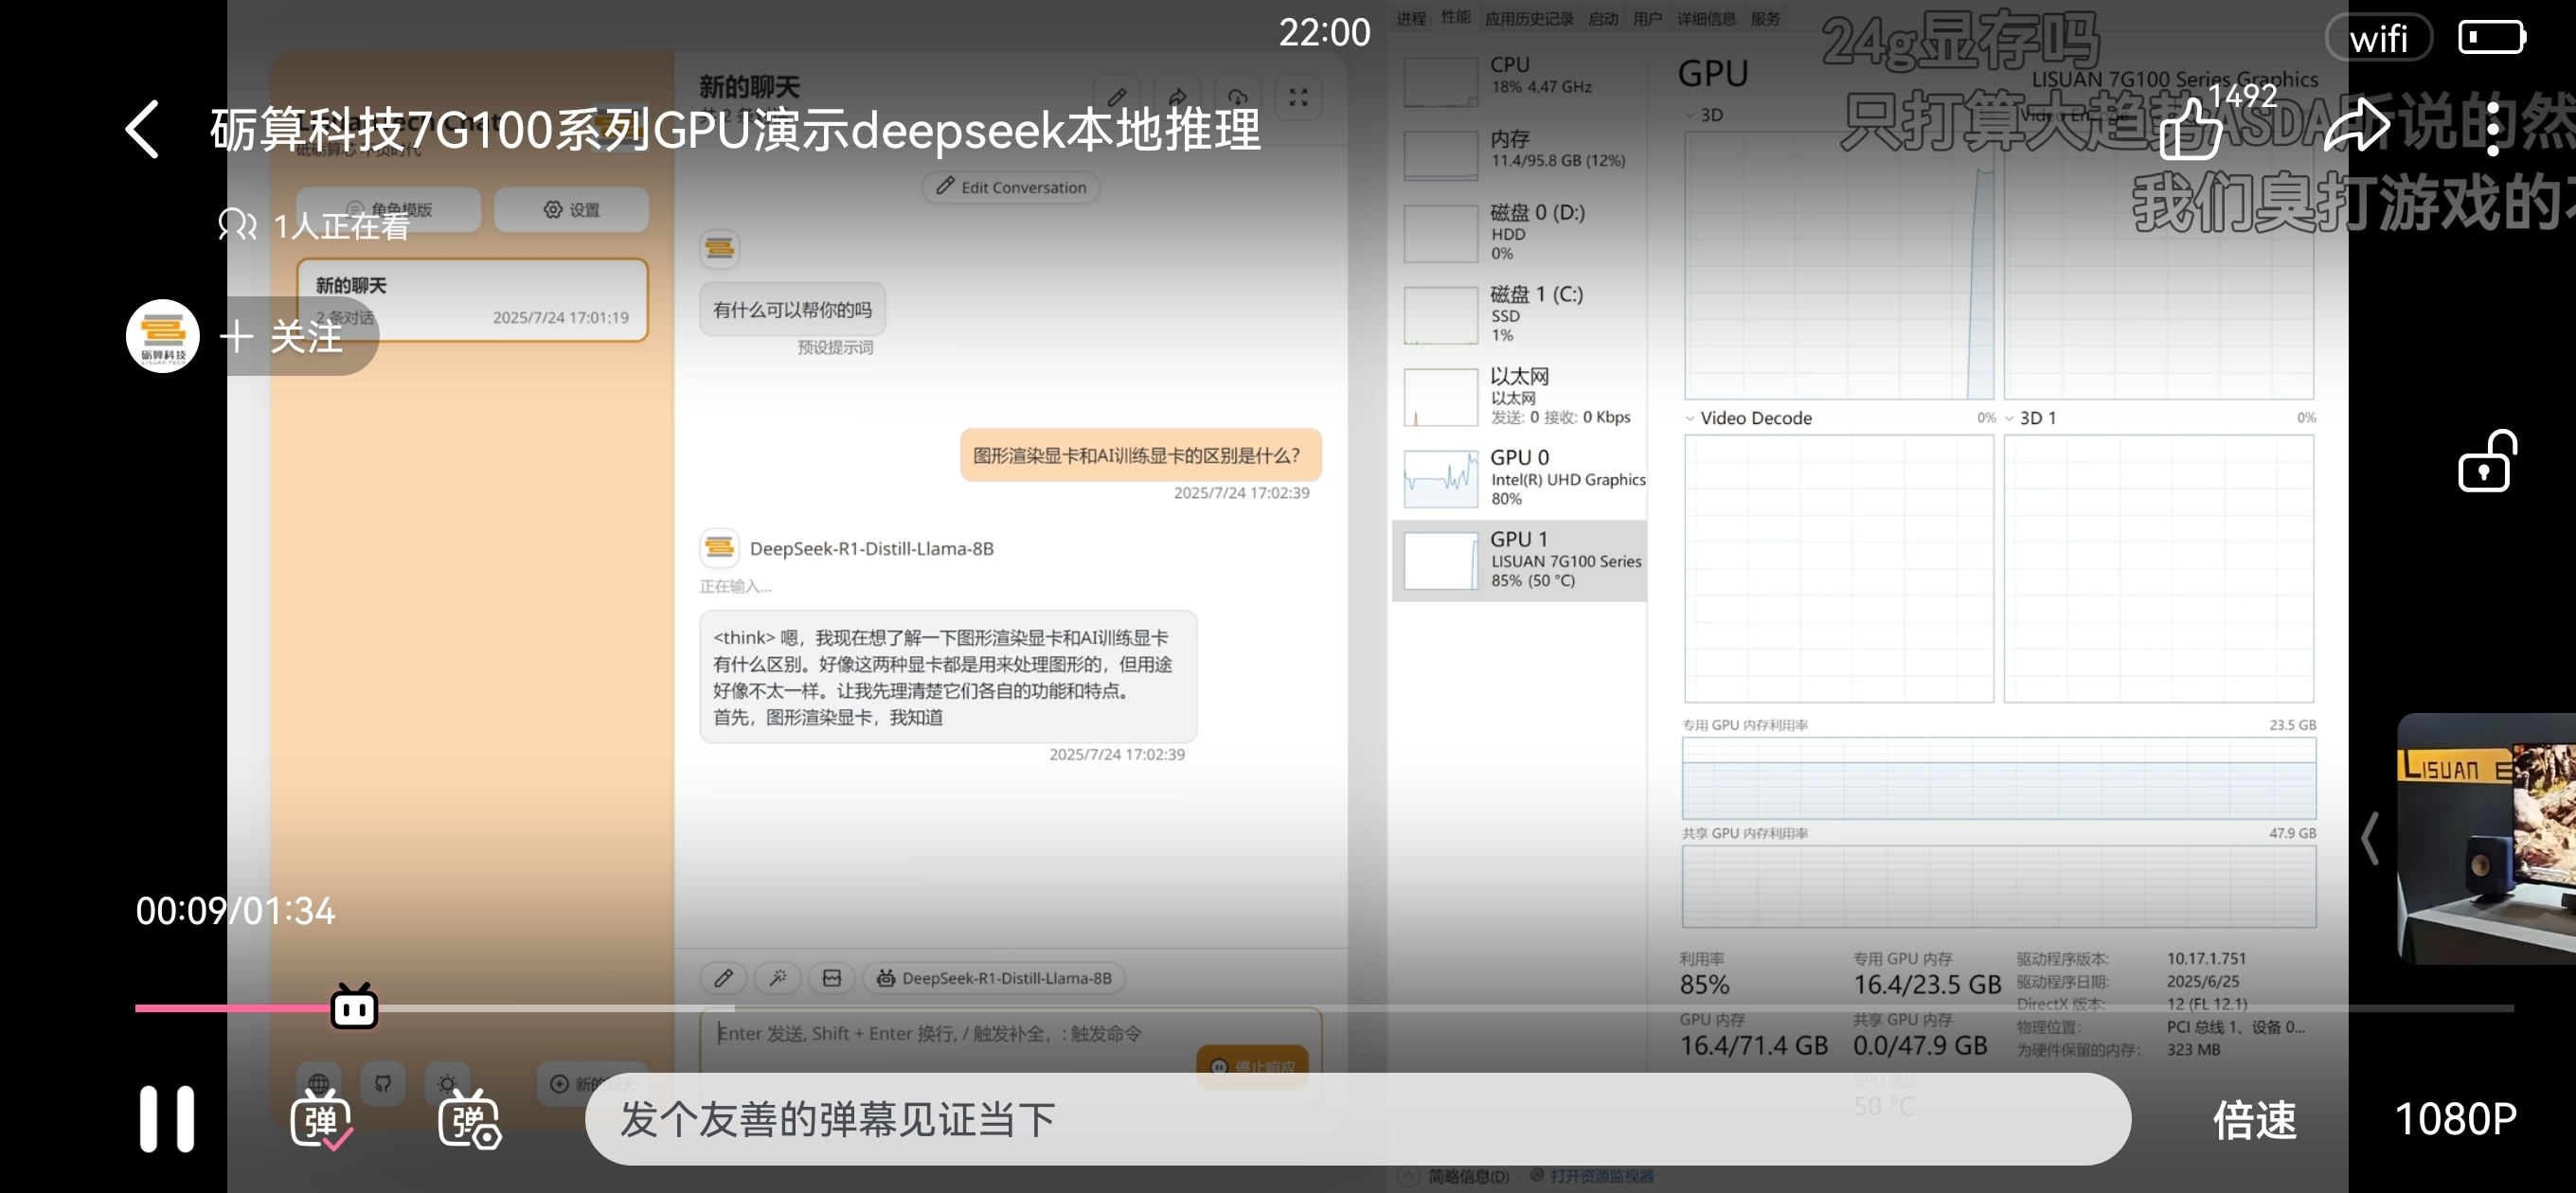Click the mask box icon above chat input
The image size is (2576, 1193).
pos(832,978)
